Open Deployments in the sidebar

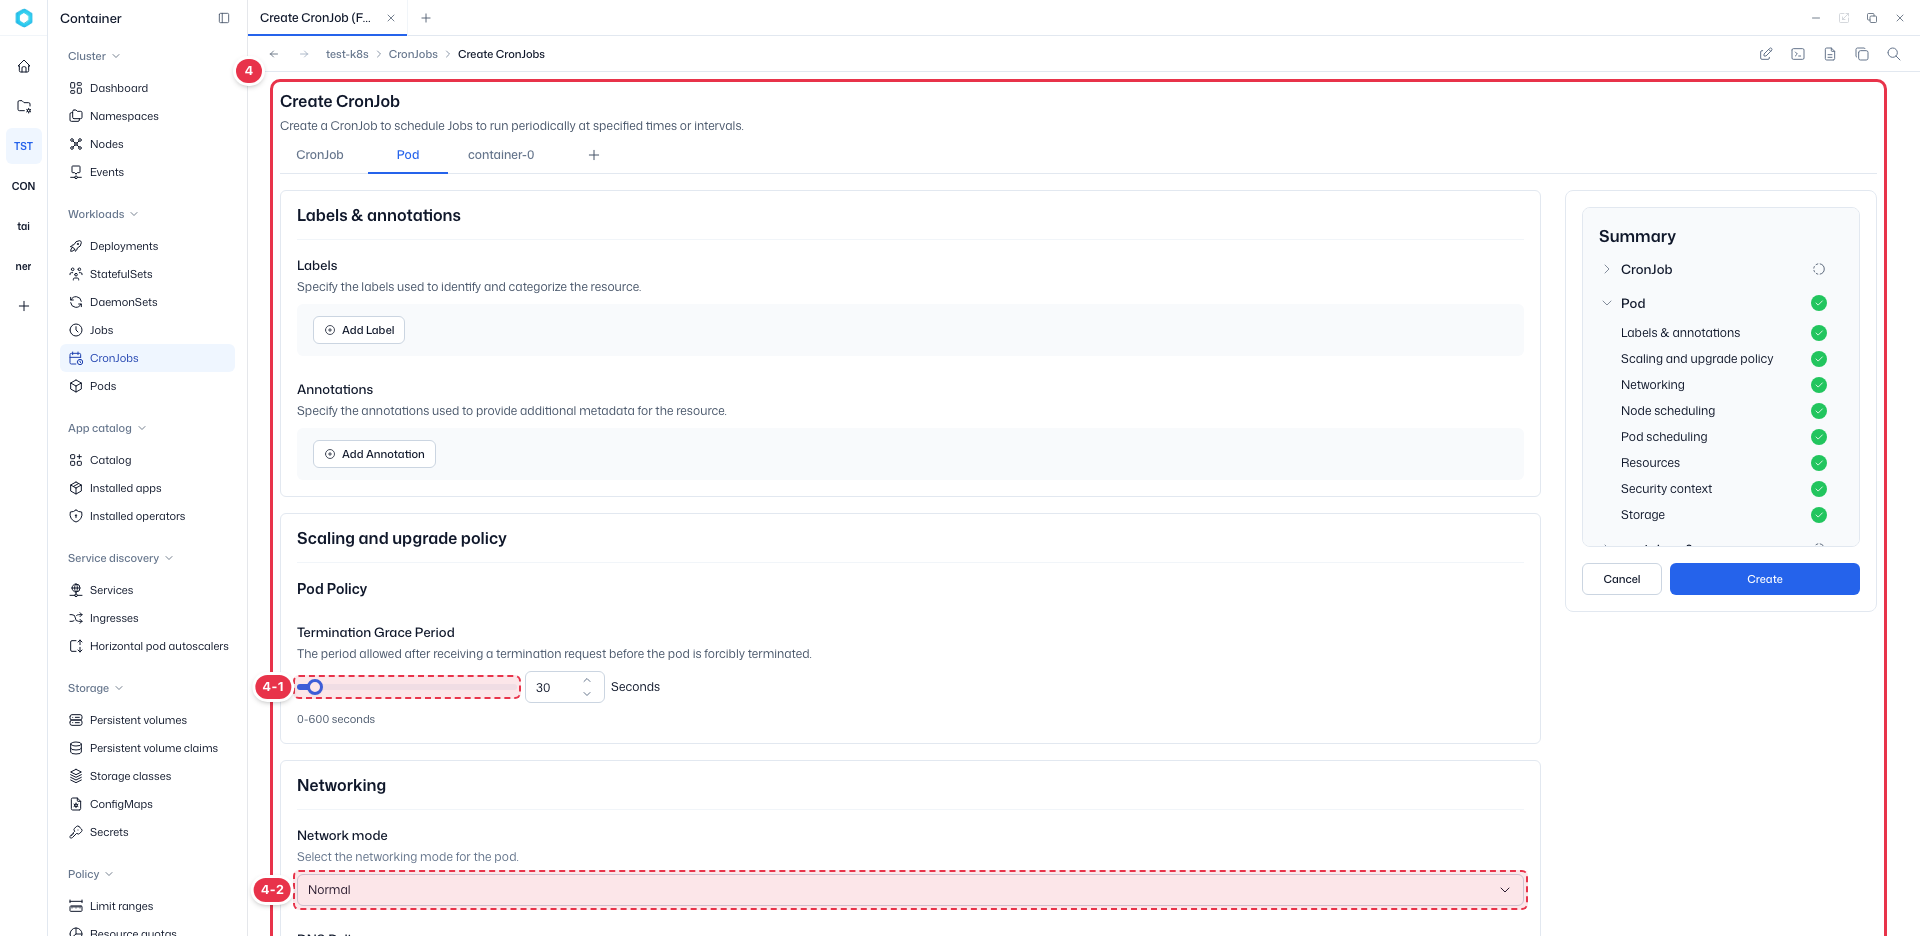pos(148,246)
